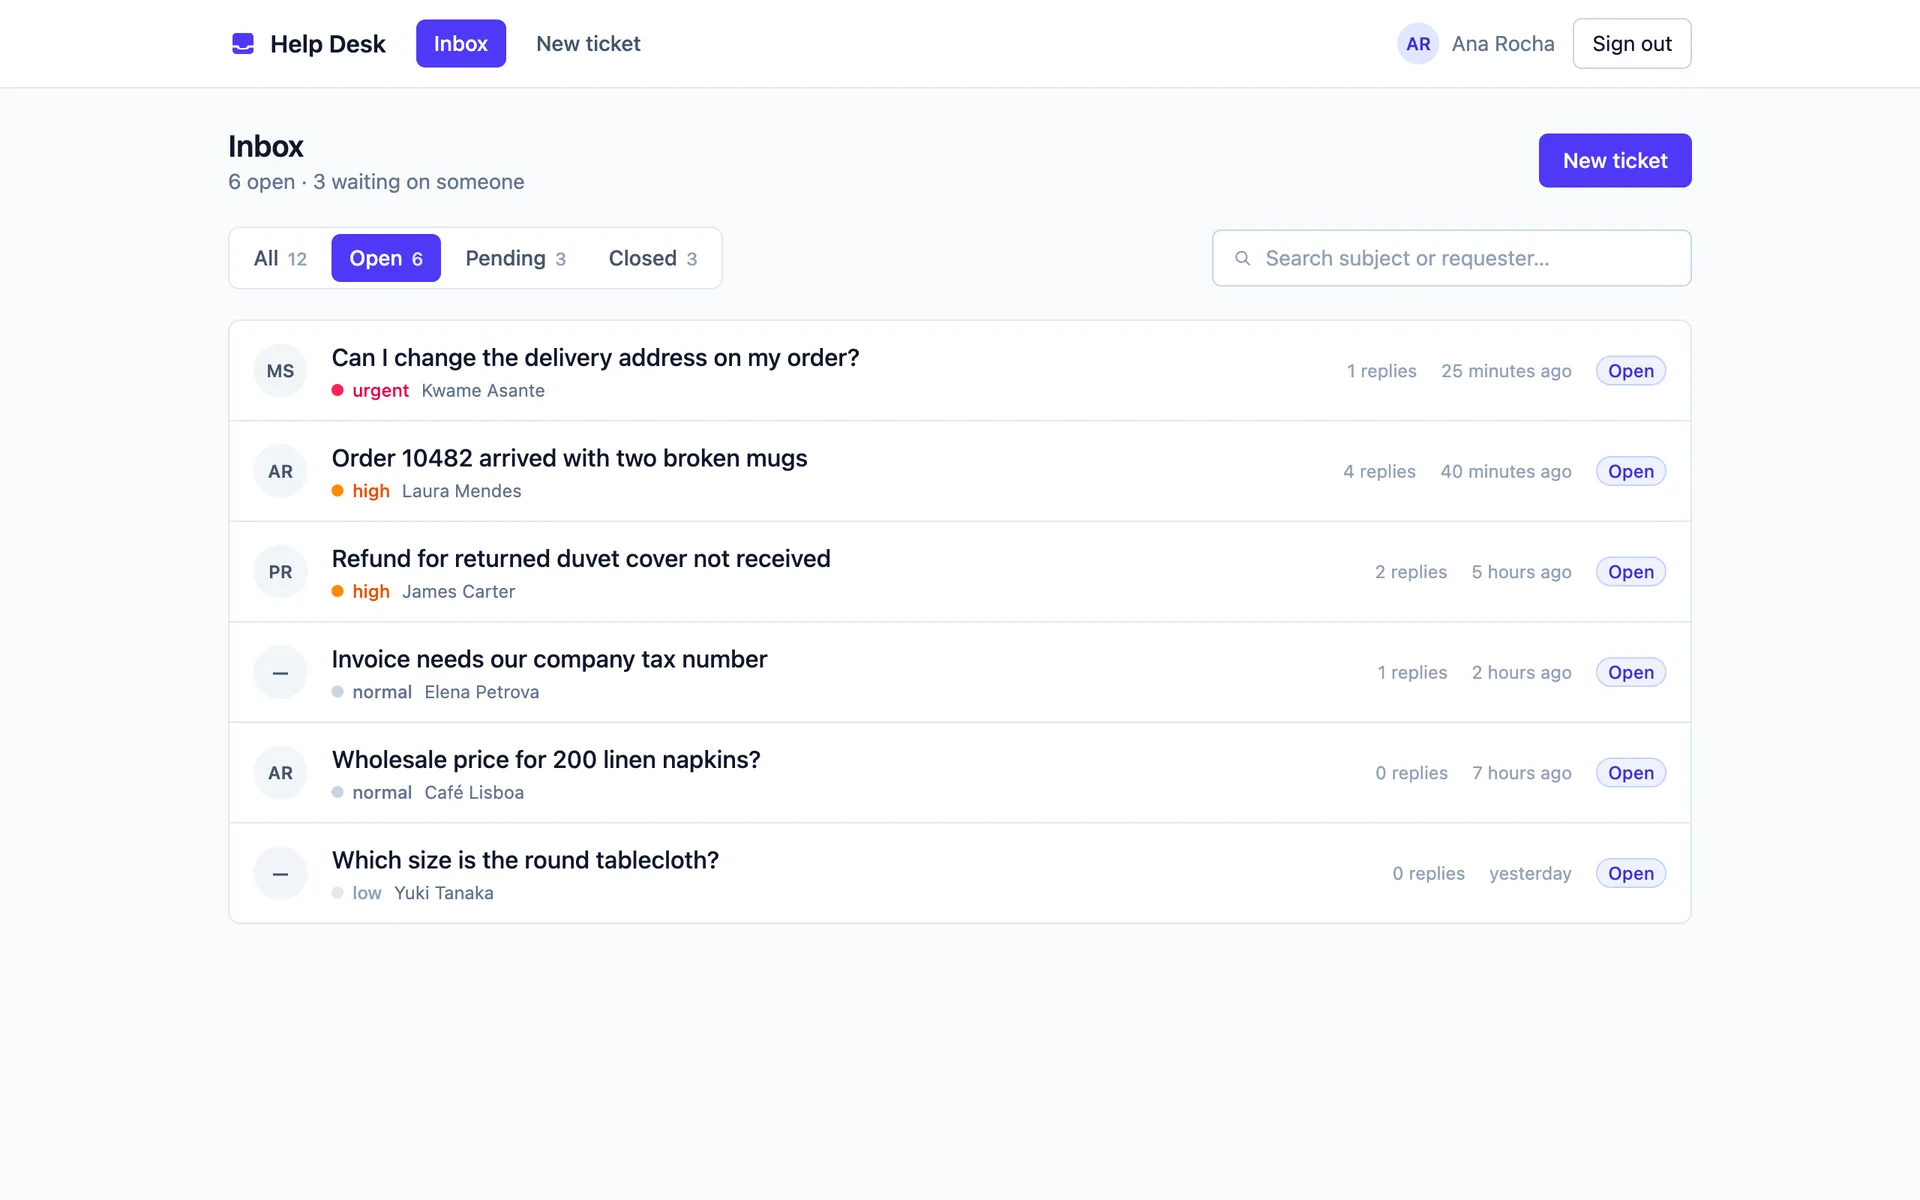Open the Inbox nav item

(461, 44)
